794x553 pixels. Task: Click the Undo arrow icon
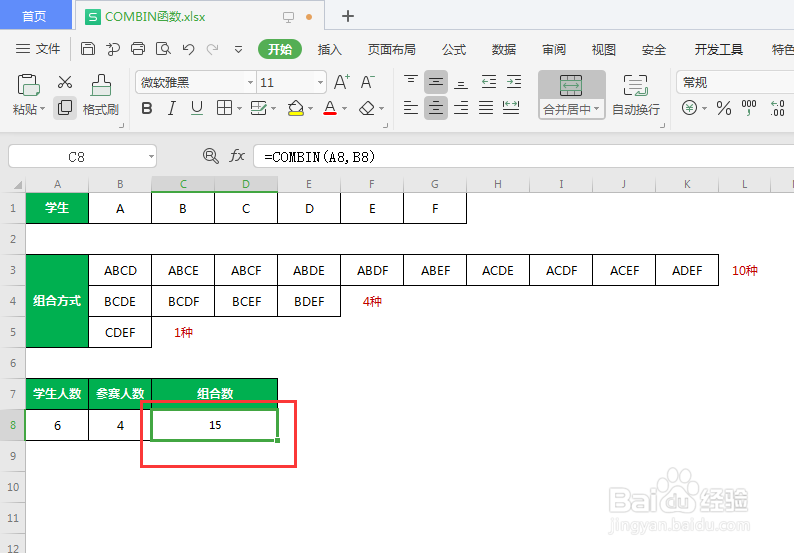(188, 49)
